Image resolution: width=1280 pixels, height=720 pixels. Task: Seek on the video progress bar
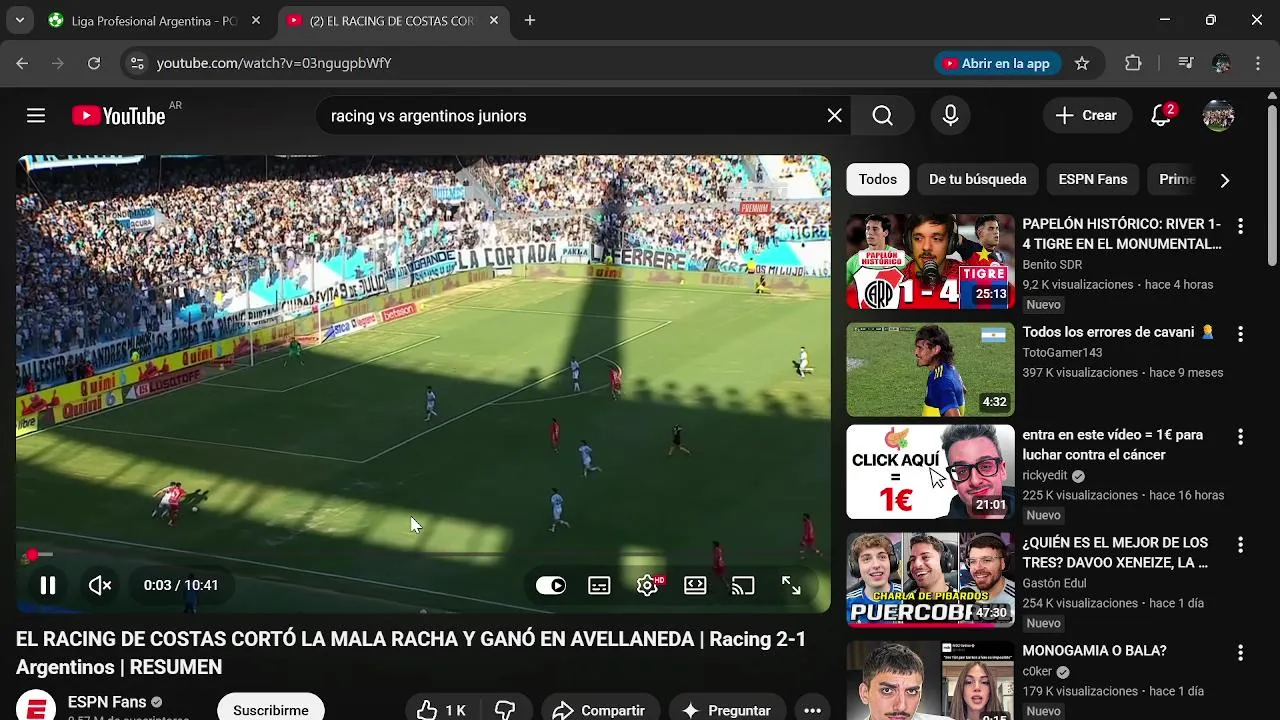(423, 555)
